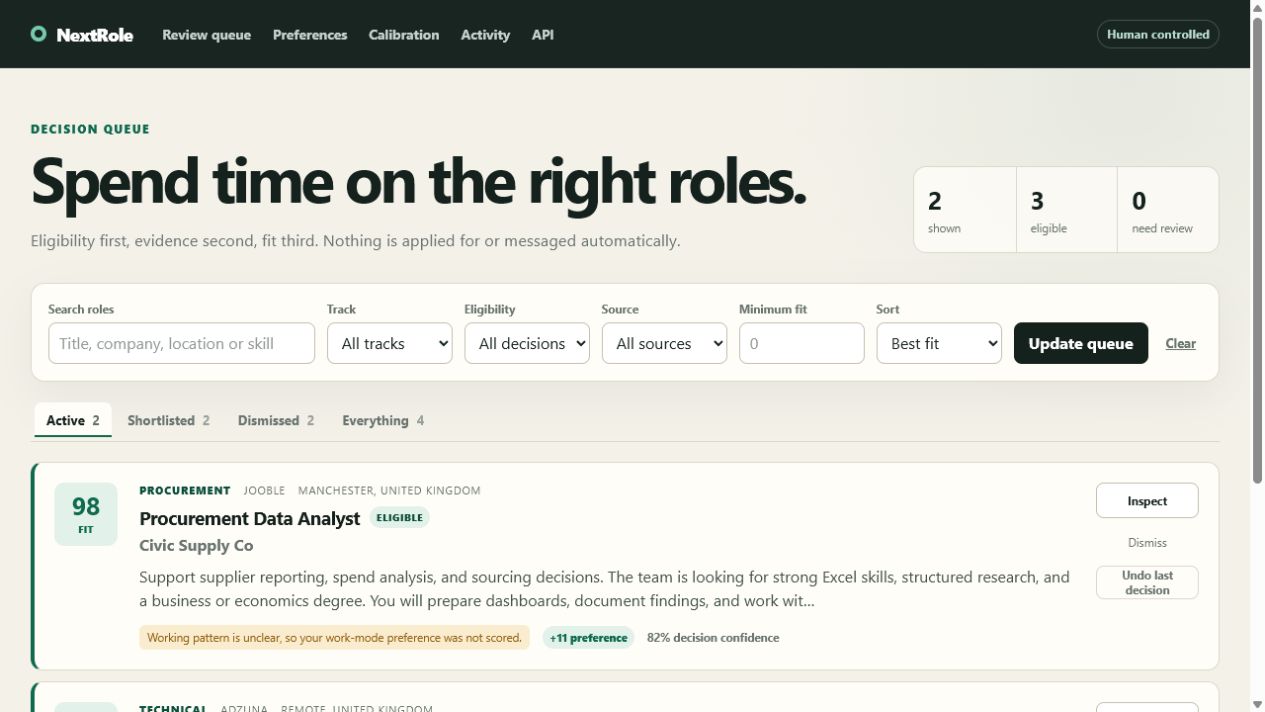The image size is (1265, 712).
Task: Open the Source dropdown
Action: 664,343
